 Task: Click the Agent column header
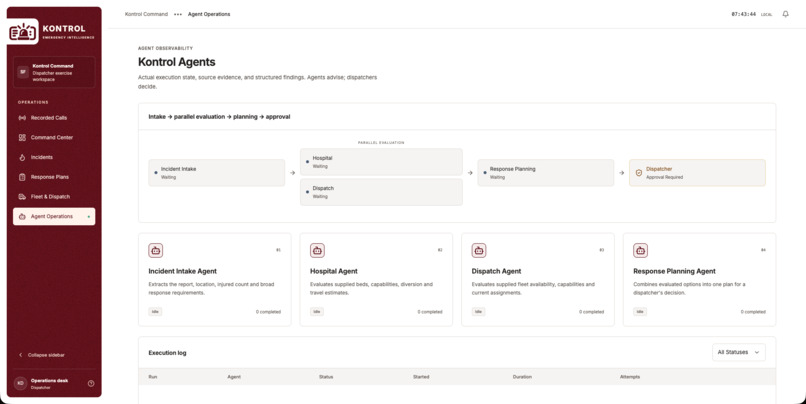click(234, 377)
